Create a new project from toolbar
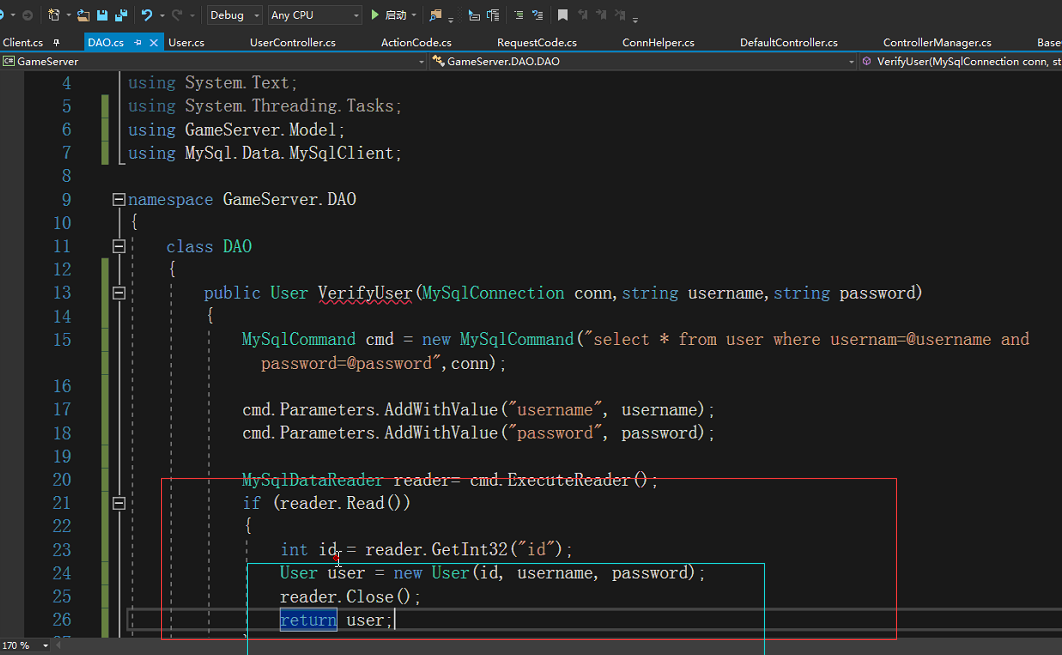The height and width of the screenshot is (655, 1062). (x=54, y=15)
